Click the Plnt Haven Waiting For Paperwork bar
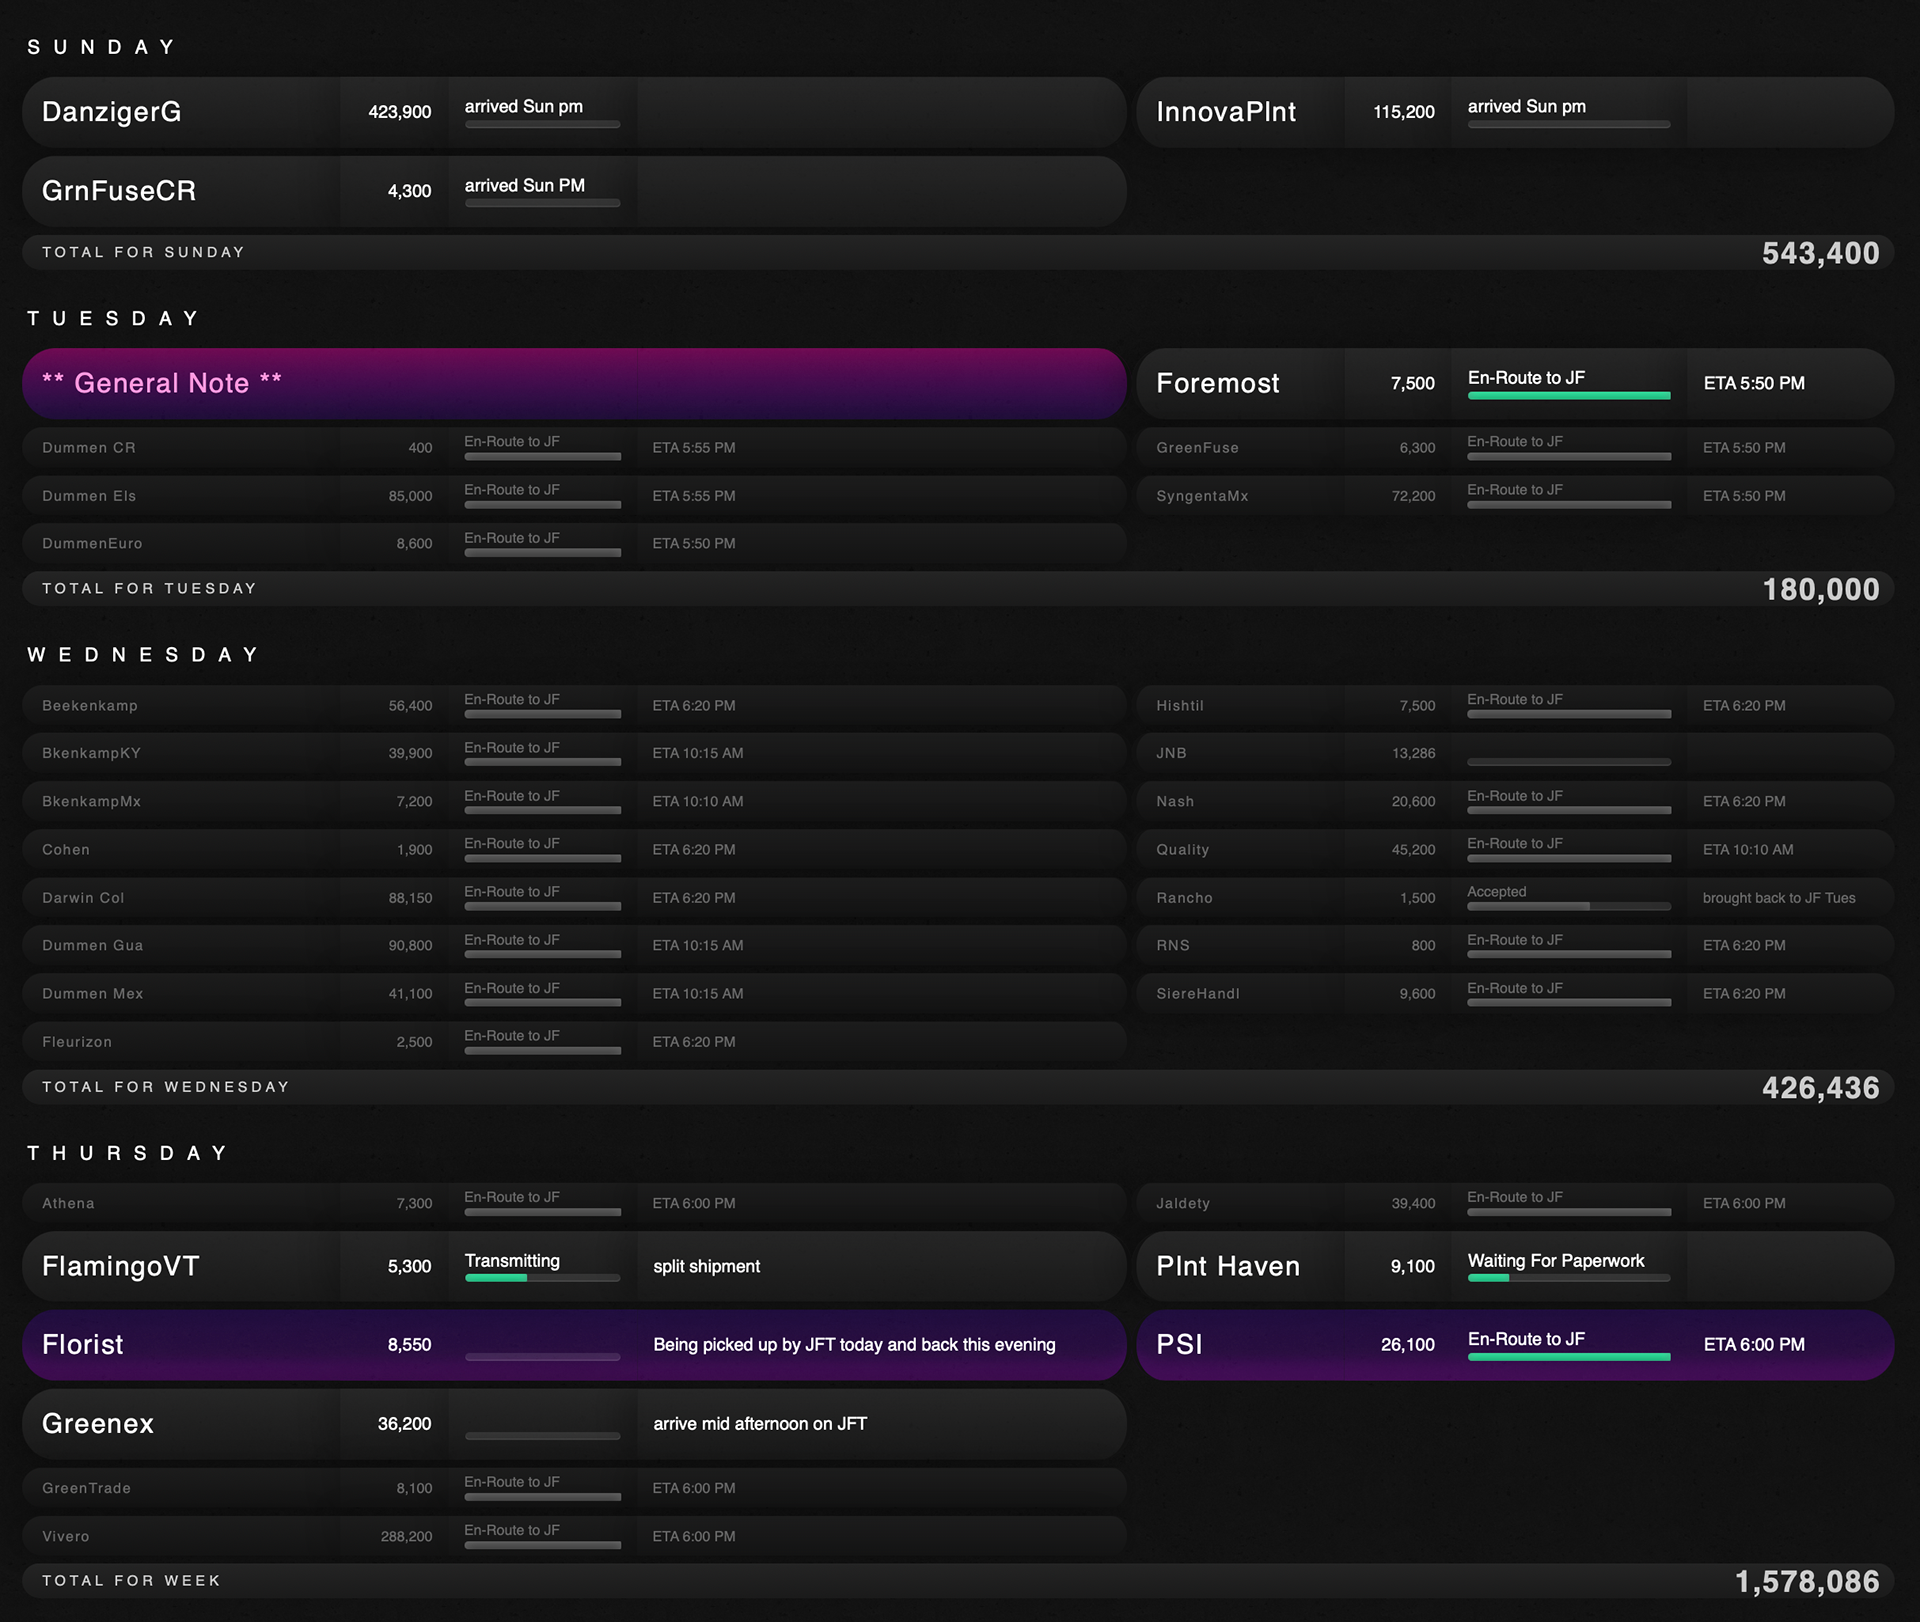Image resolution: width=1920 pixels, height=1622 pixels. point(1569,1278)
